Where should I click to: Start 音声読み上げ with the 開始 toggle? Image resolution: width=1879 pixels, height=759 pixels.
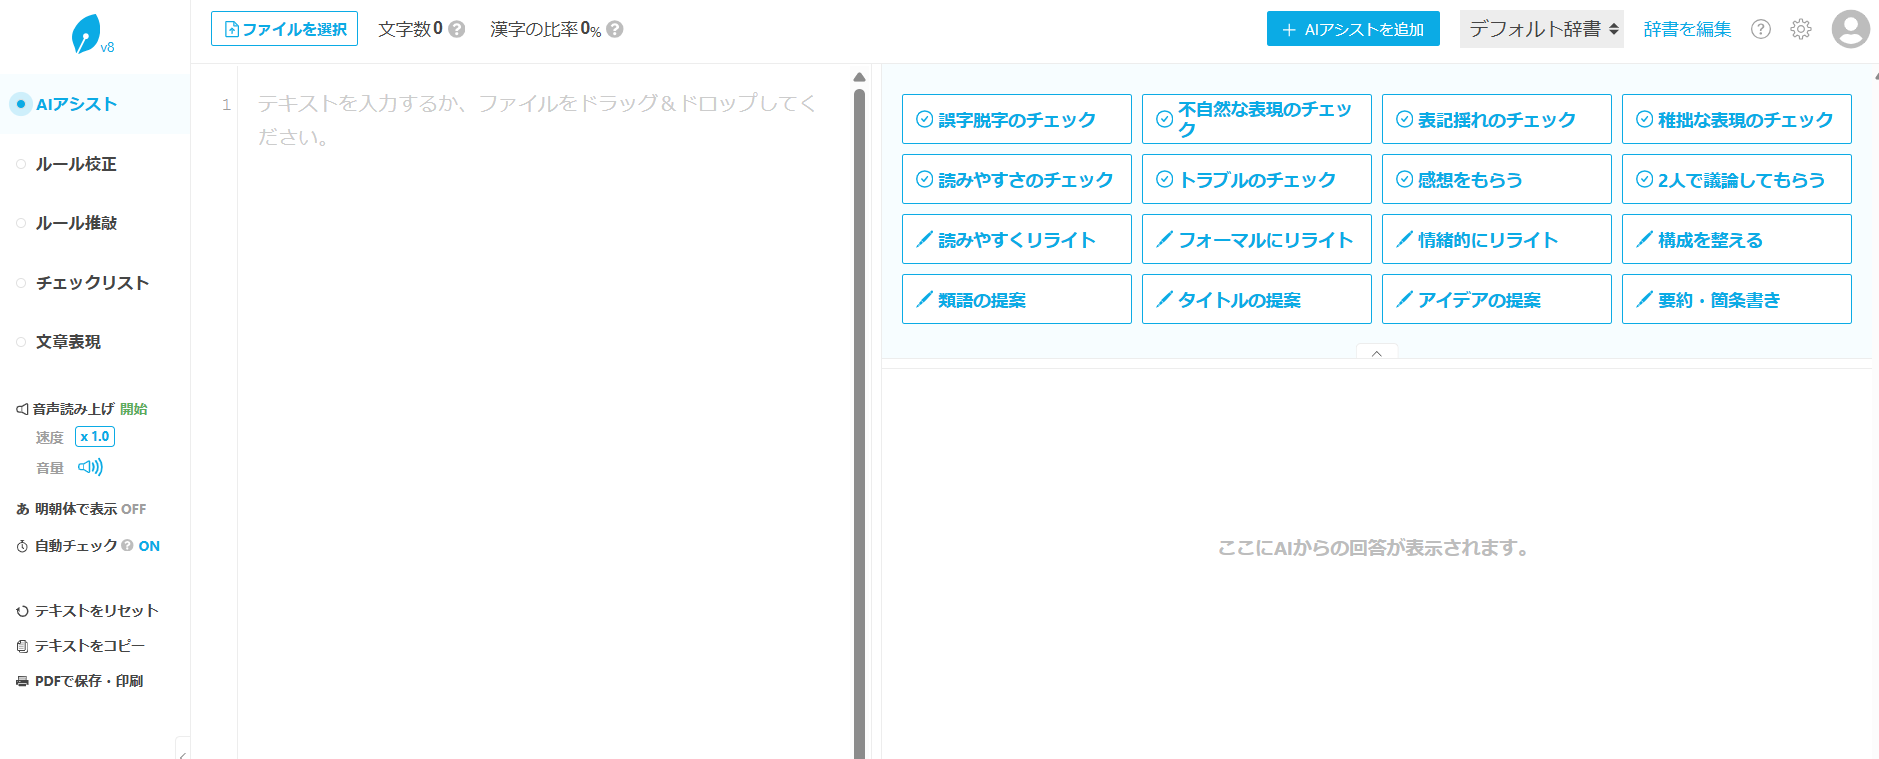pyautogui.click(x=134, y=409)
